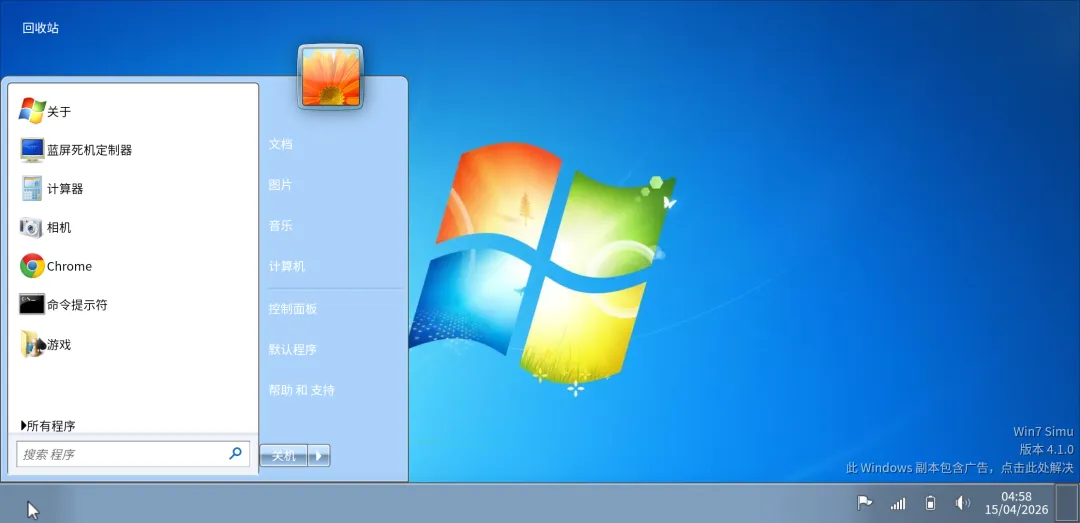Open the Action Center flag tray icon
Image resolution: width=1080 pixels, height=523 pixels.
click(x=864, y=503)
